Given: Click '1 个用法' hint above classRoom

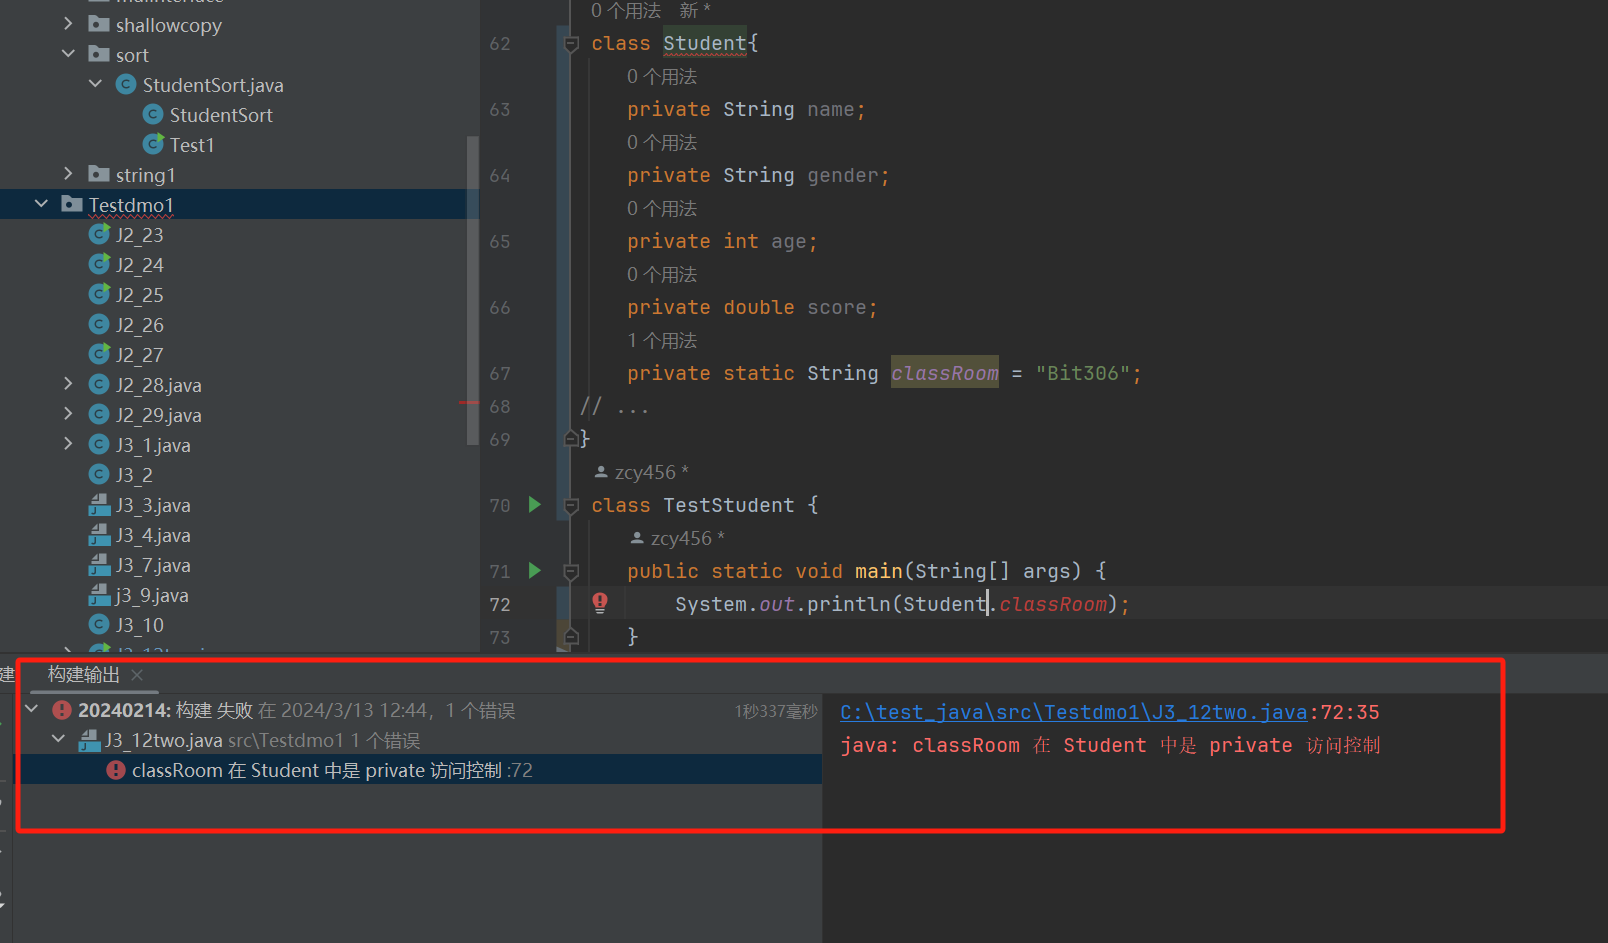Looking at the screenshot, I should pyautogui.click(x=662, y=340).
